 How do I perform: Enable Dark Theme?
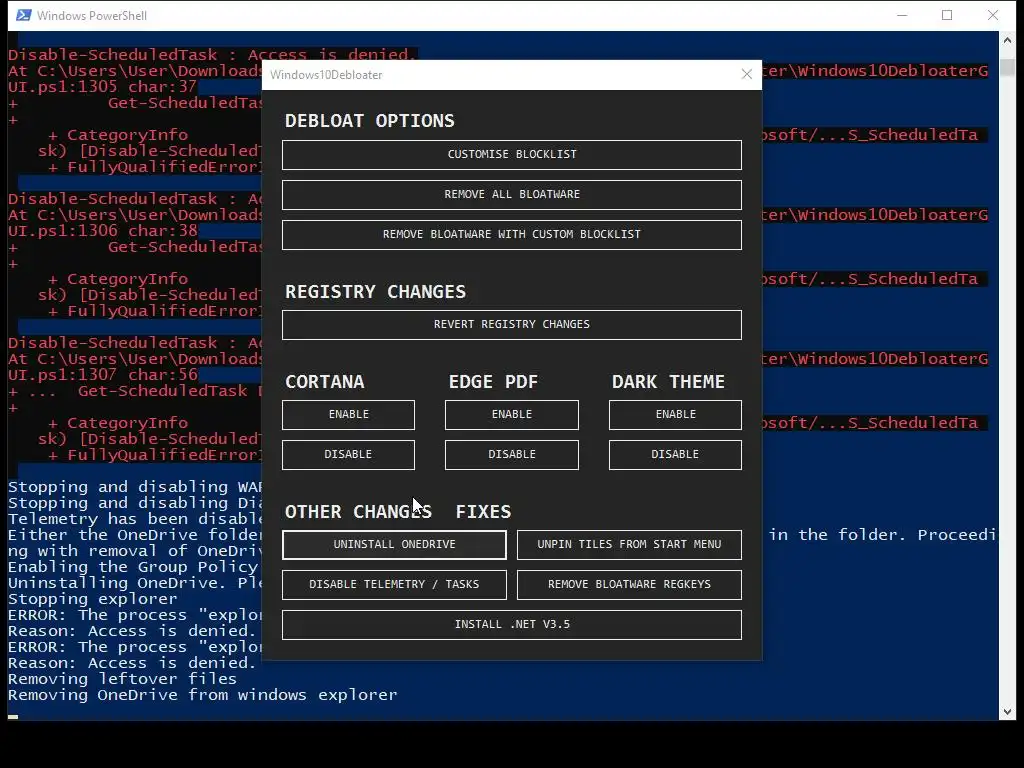[675, 415]
